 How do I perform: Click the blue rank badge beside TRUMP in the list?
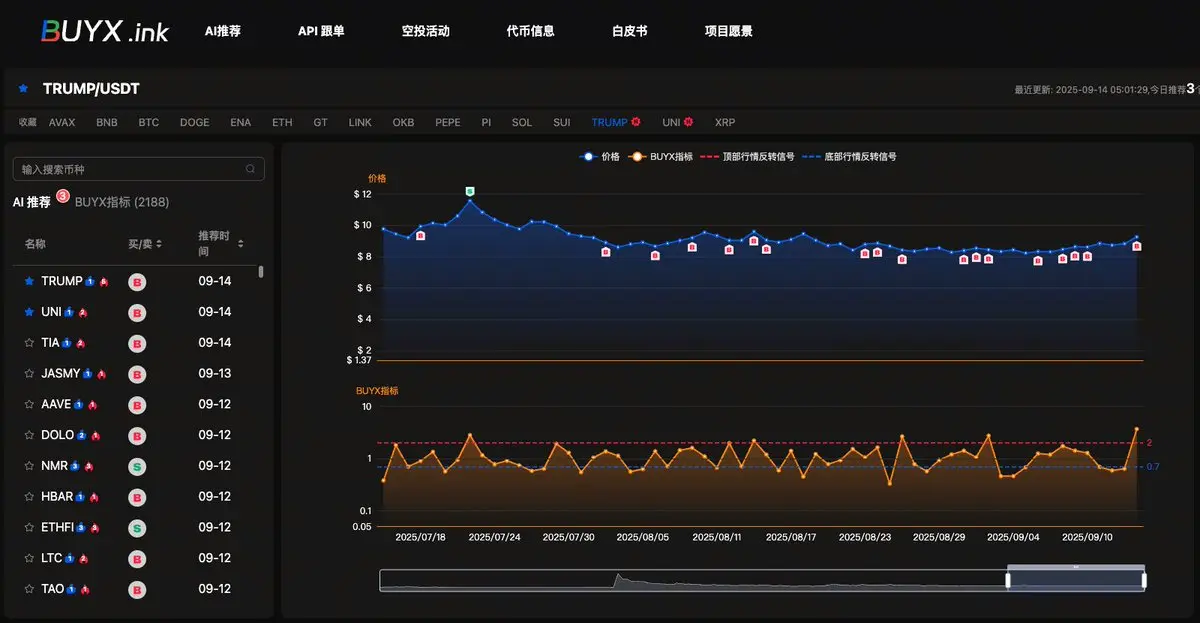point(90,282)
